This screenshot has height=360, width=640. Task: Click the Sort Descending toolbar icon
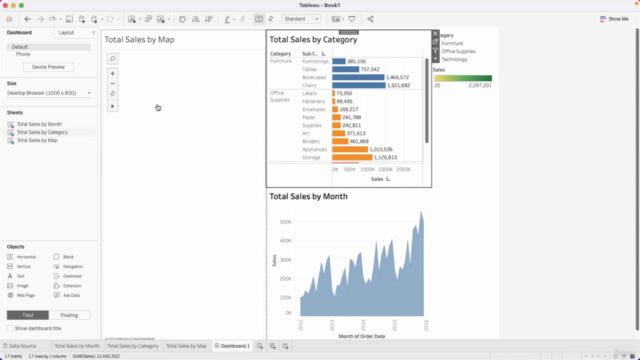coord(209,19)
